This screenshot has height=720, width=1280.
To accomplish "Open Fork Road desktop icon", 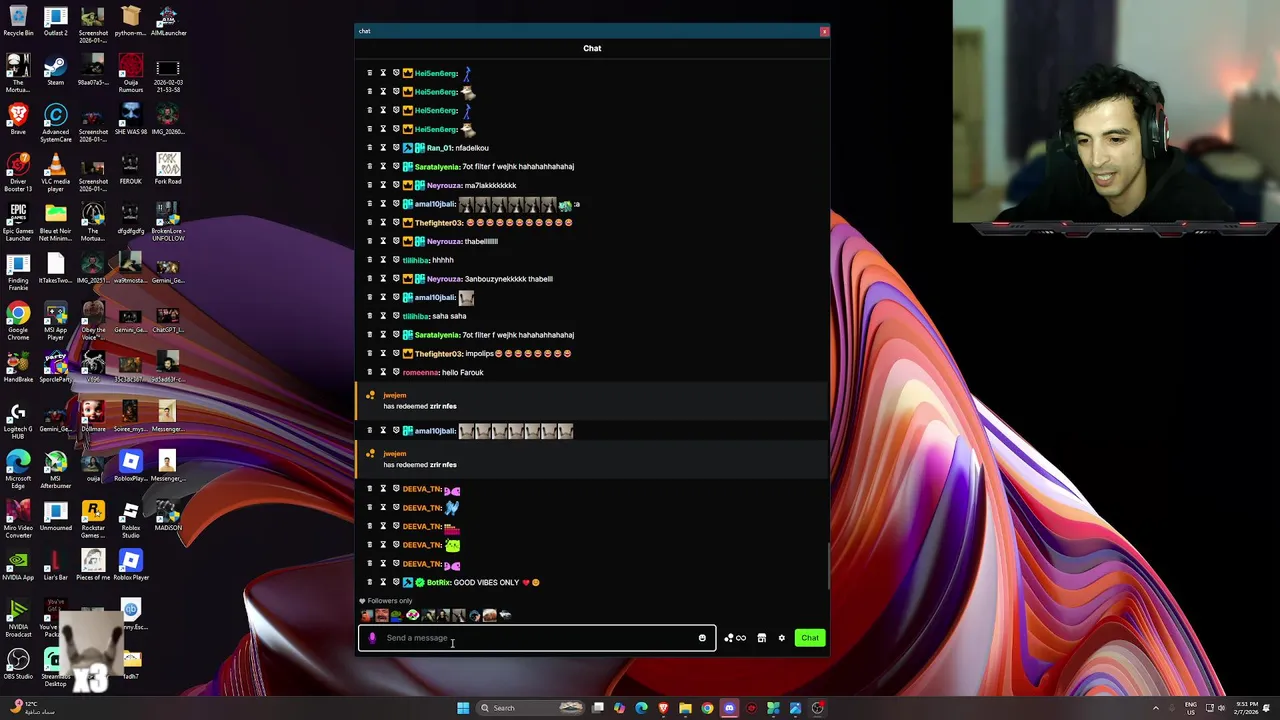I will point(167,169).
